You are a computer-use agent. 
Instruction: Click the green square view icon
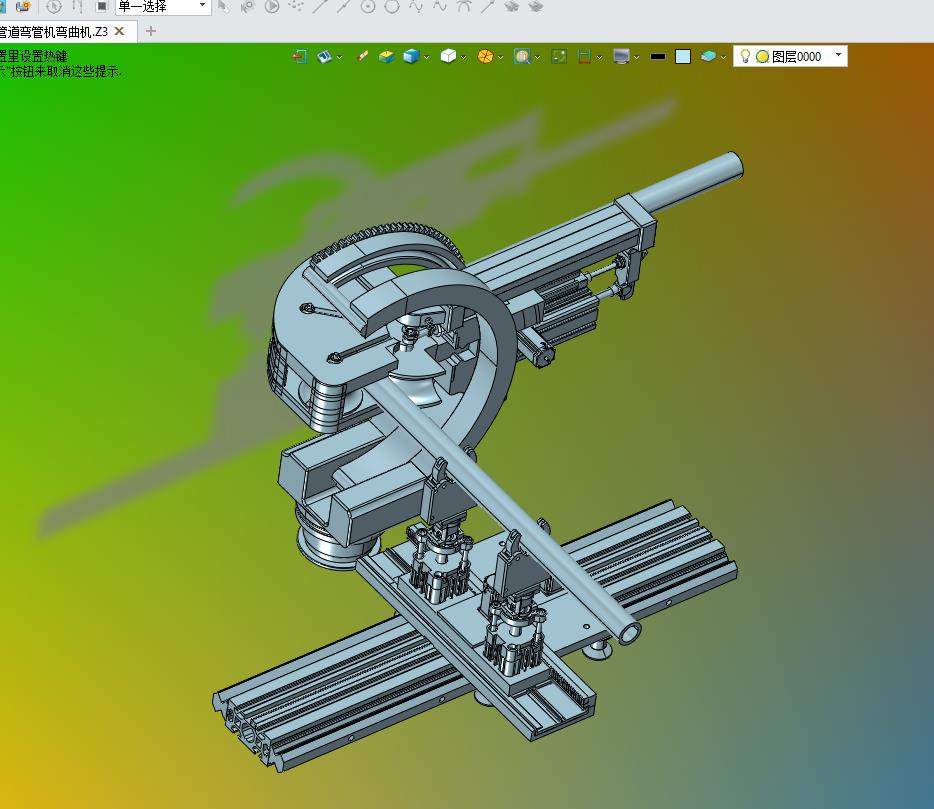click(559, 57)
